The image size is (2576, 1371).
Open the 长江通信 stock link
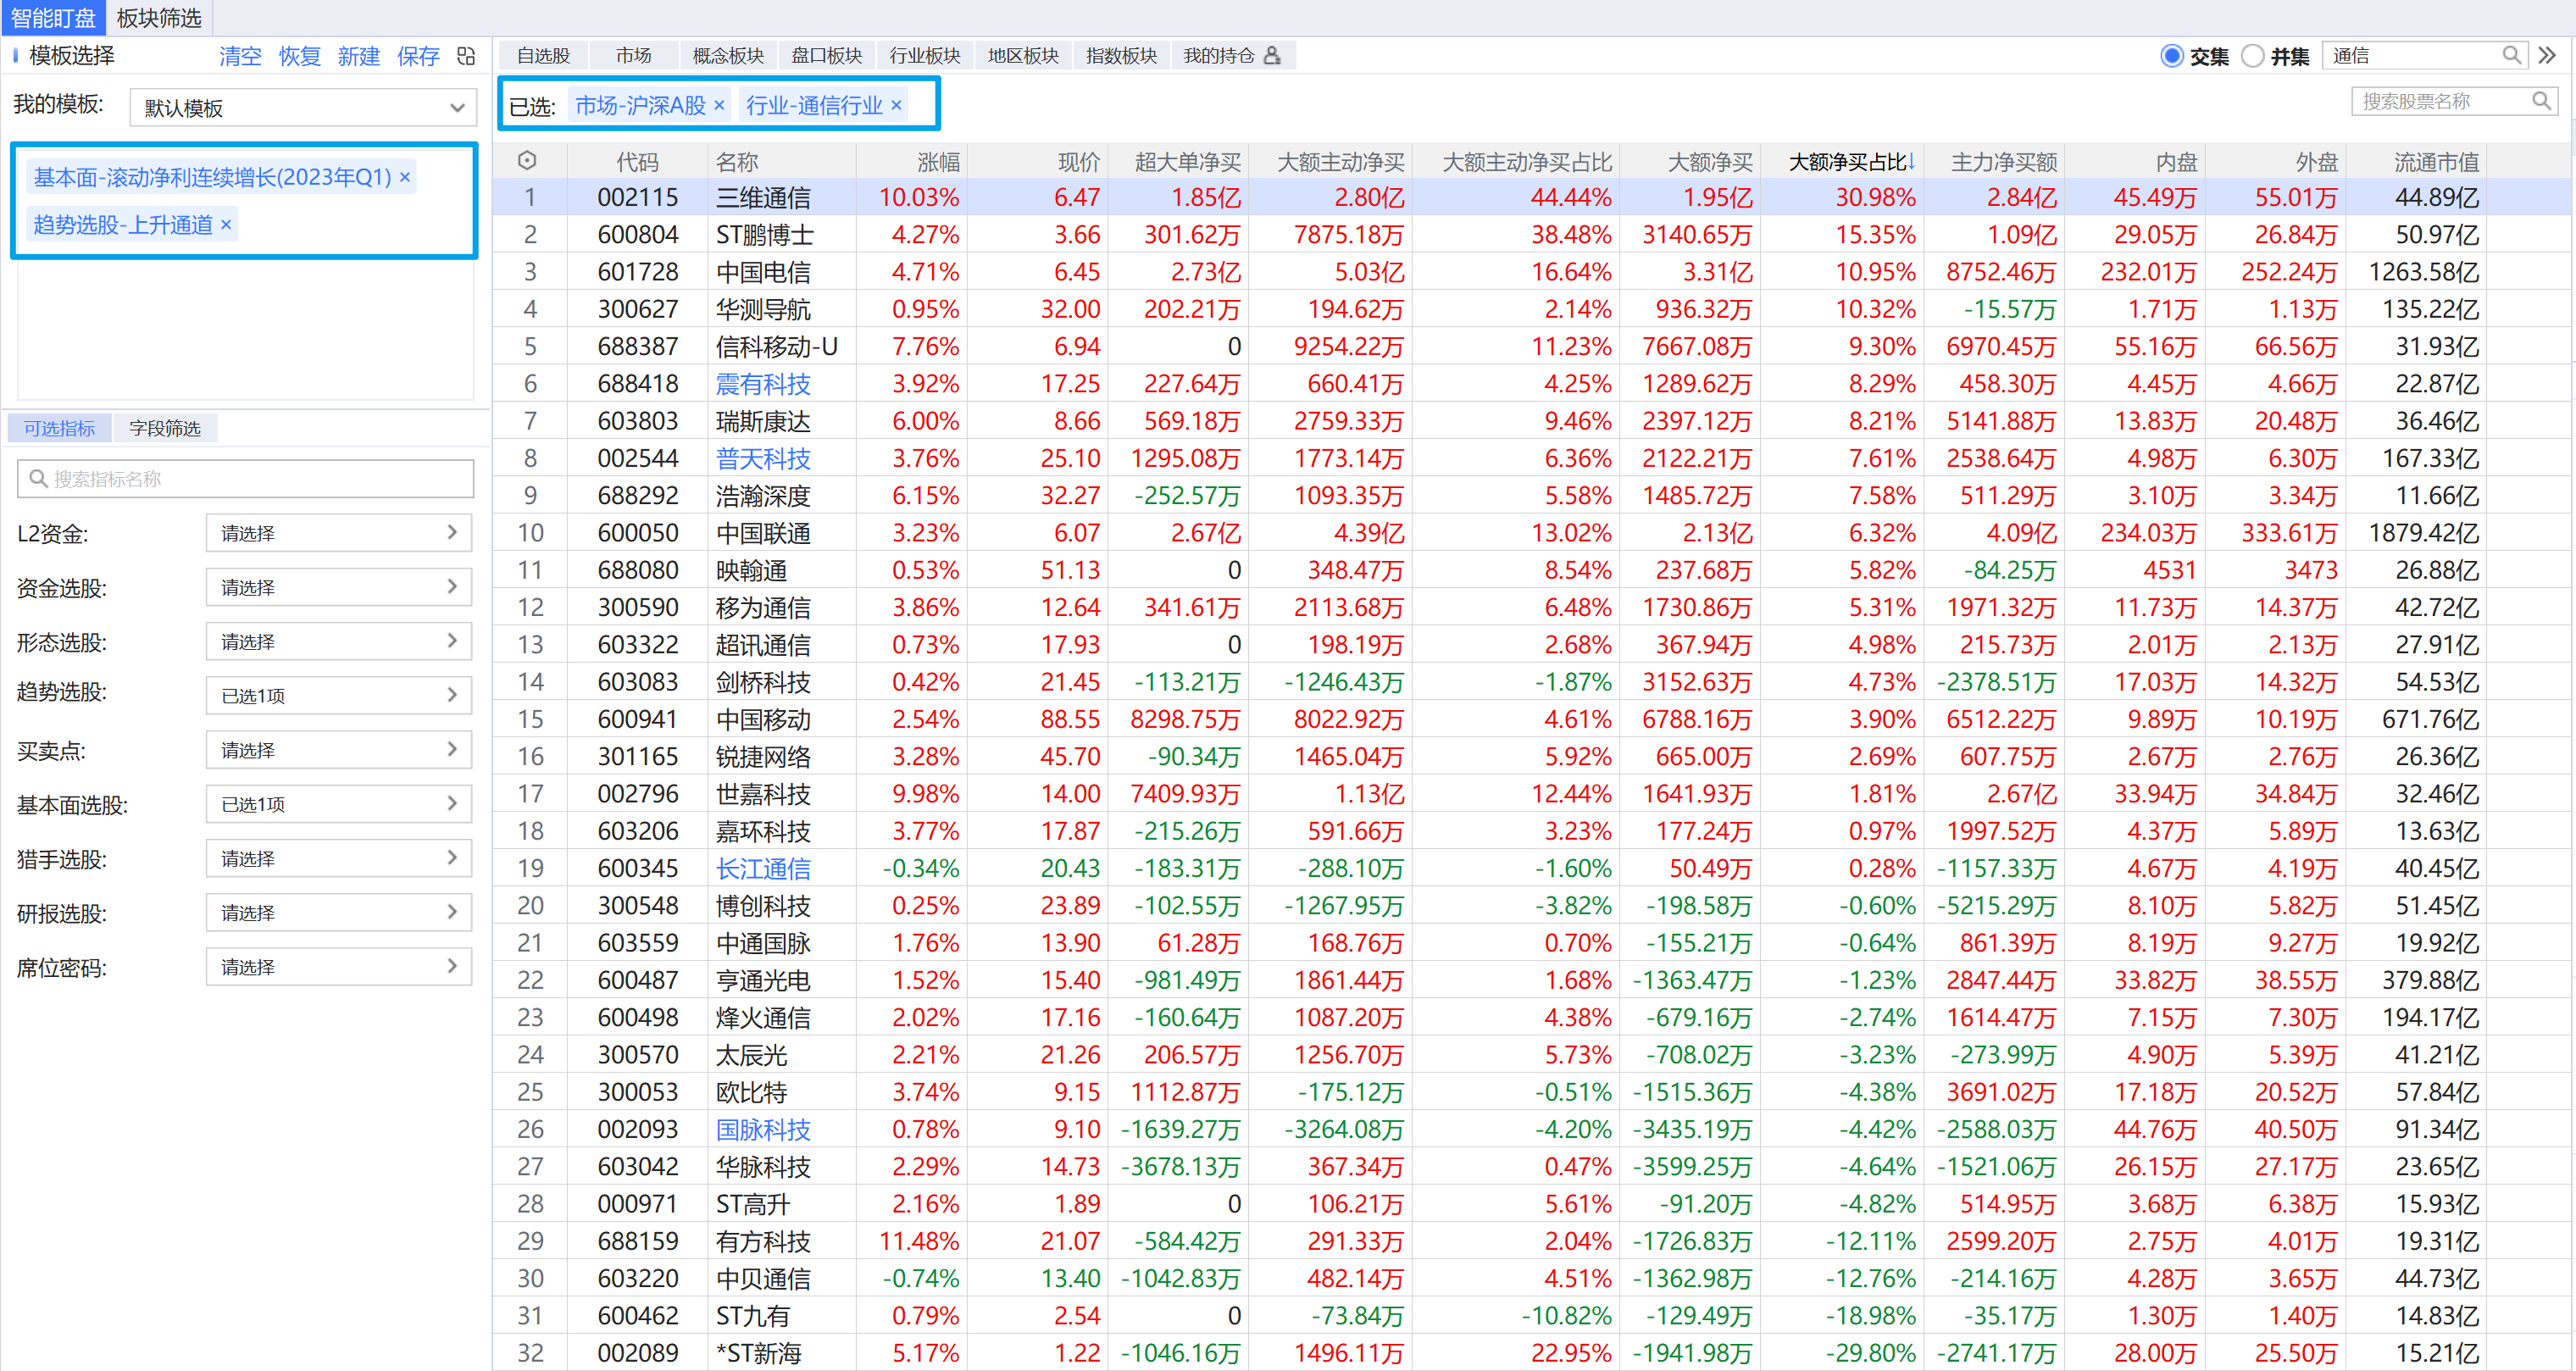763,868
